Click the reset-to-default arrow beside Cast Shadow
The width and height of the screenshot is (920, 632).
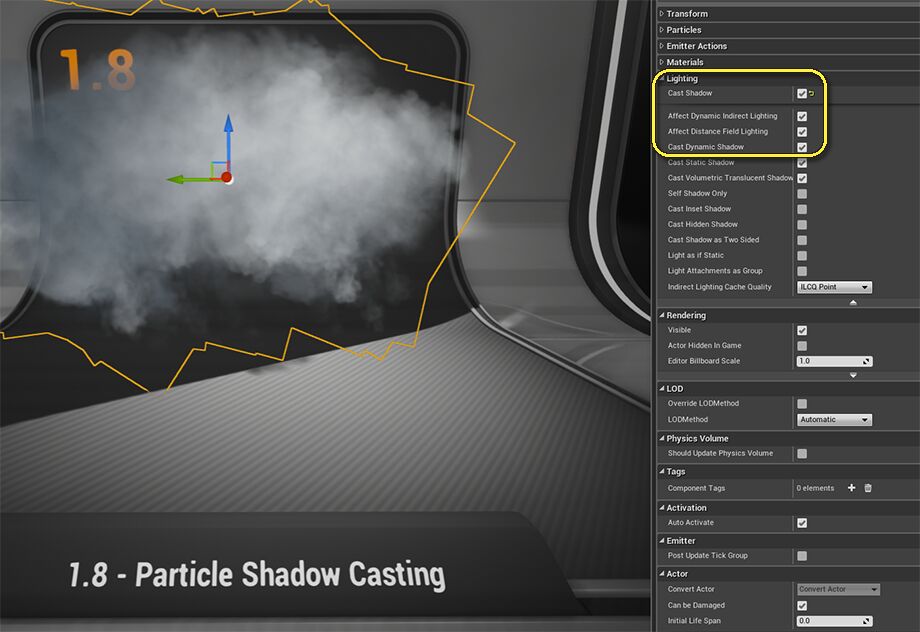[812, 94]
